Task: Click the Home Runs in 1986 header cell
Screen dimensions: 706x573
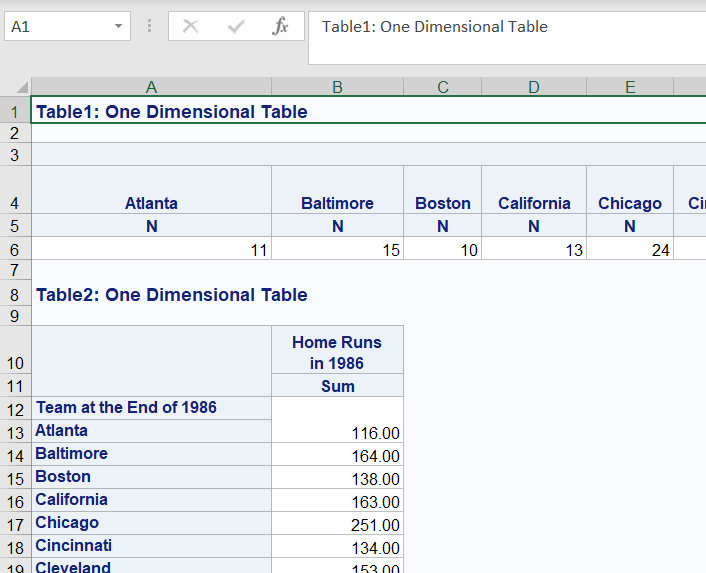Action: (337, 352)
